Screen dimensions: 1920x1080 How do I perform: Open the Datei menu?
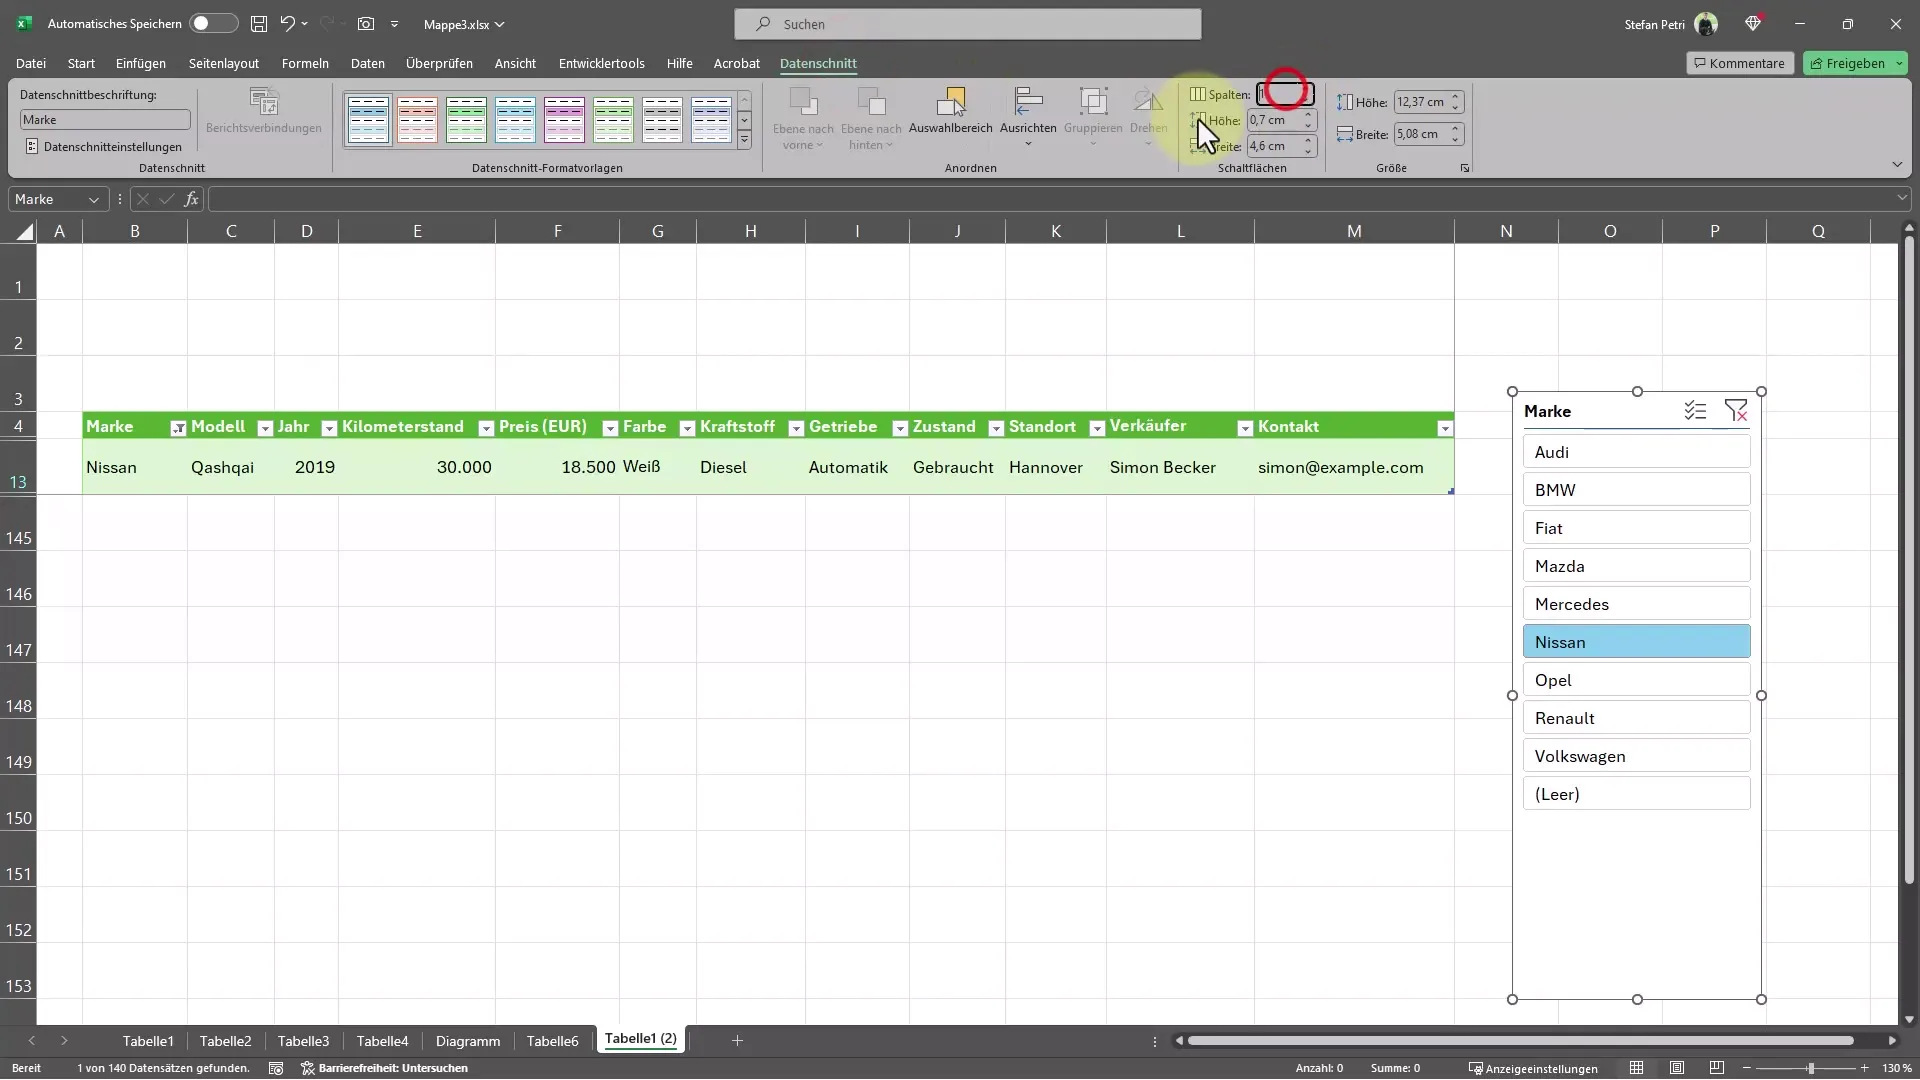coord(31,63)
